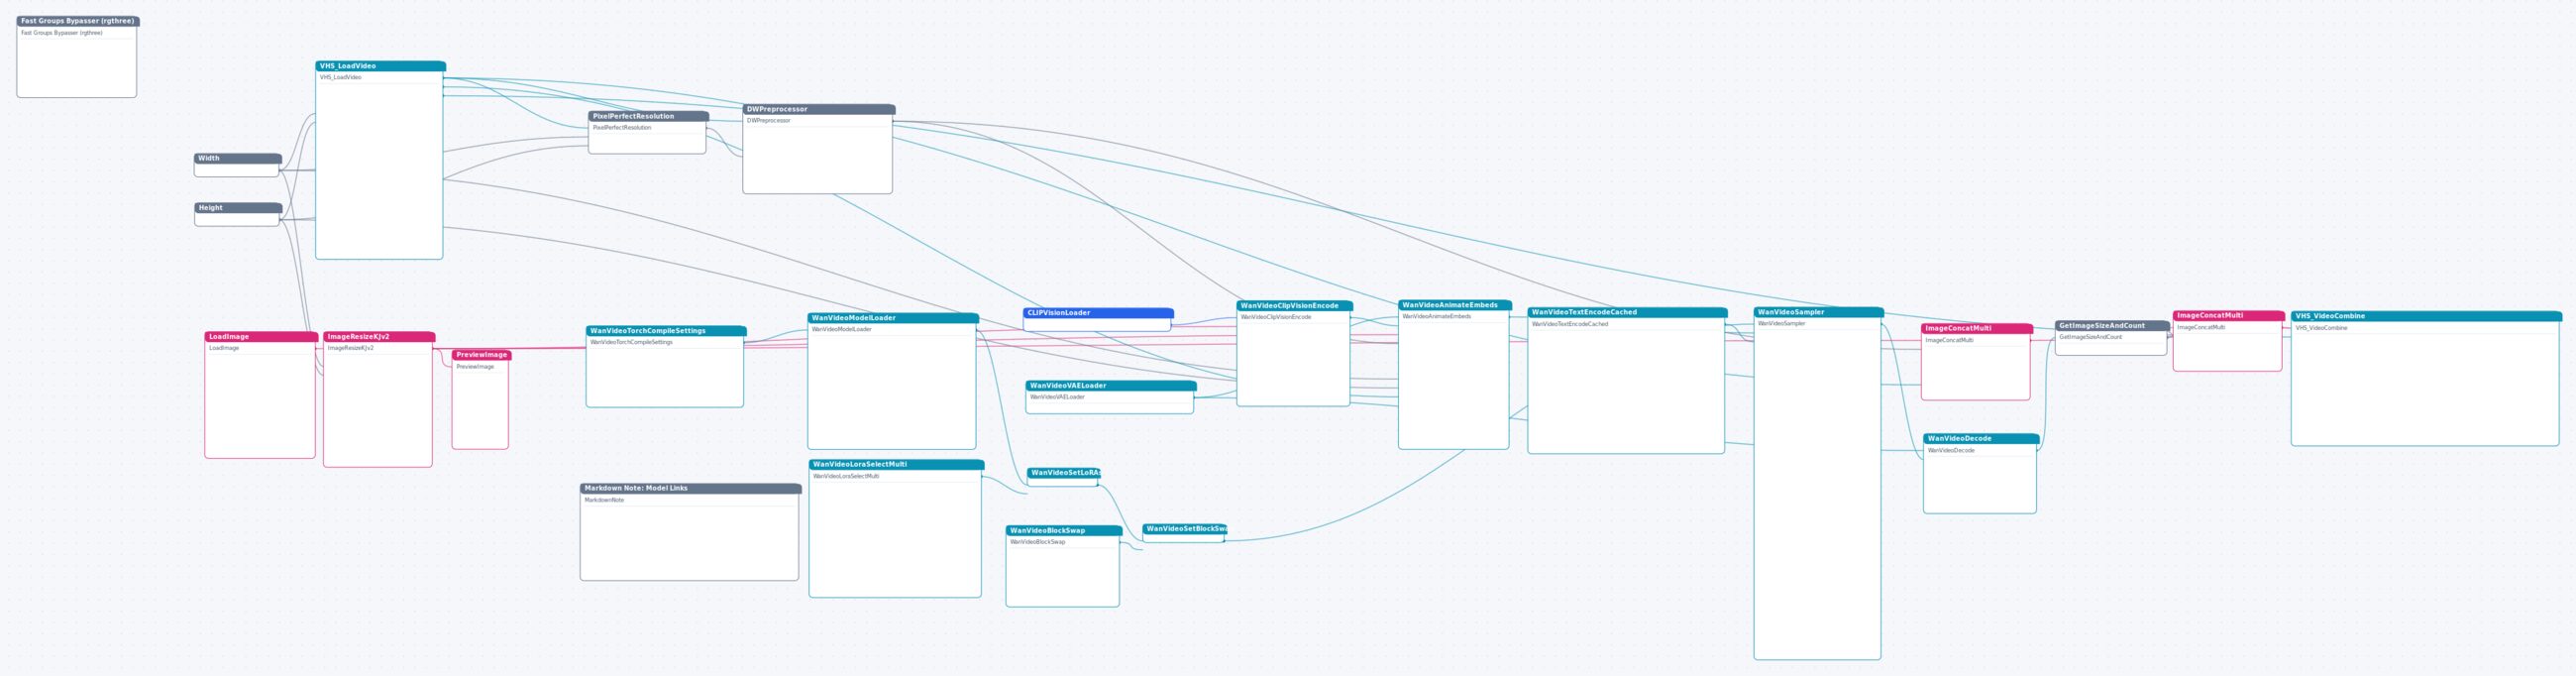
Task: Click the LoadImage node title bar
Action: pyautogui.click(x=261, y=337)
